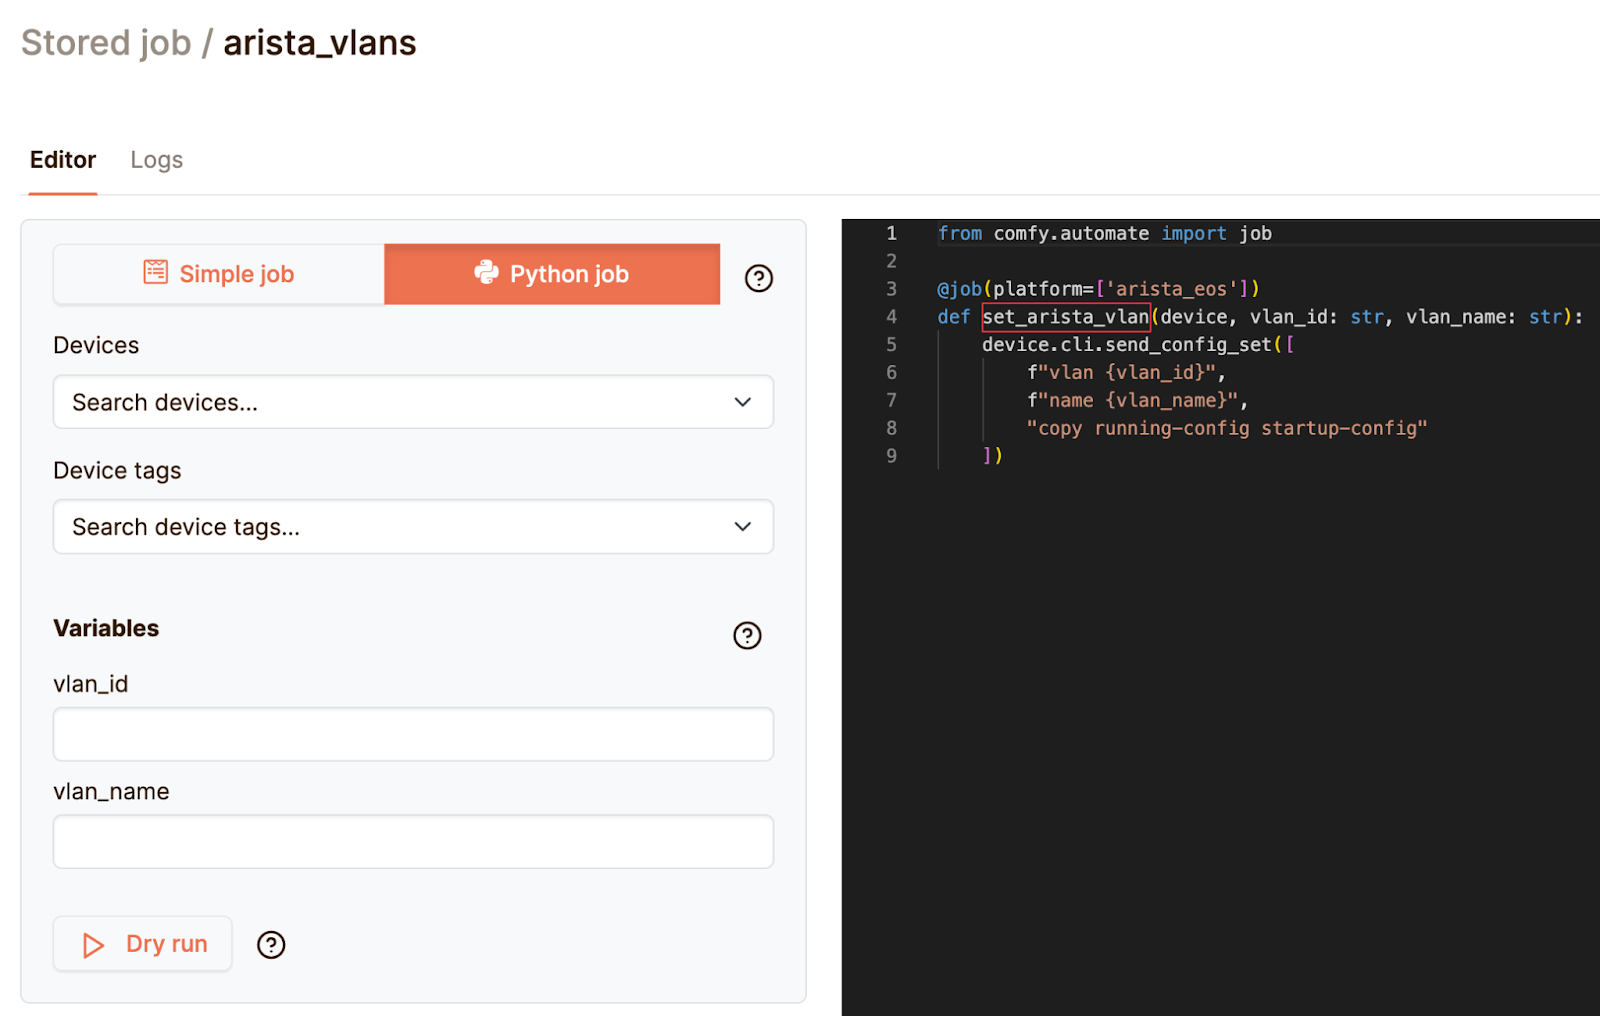Click line number 9 in code gutter

(x=891, y=456)
